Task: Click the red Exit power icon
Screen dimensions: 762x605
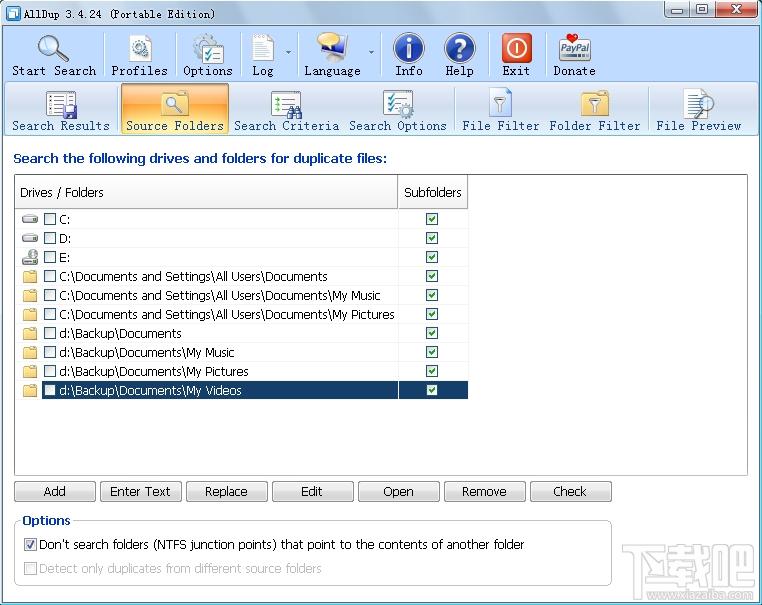Action: [x=516, y=48]
